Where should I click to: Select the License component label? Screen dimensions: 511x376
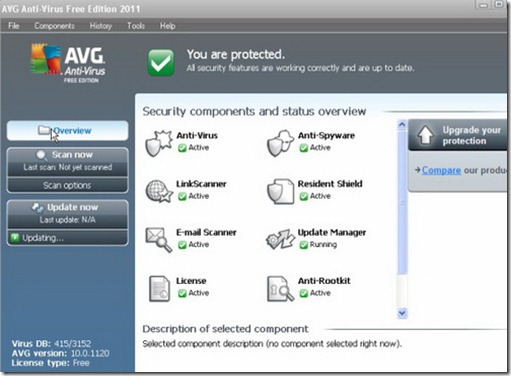point(191,281)
